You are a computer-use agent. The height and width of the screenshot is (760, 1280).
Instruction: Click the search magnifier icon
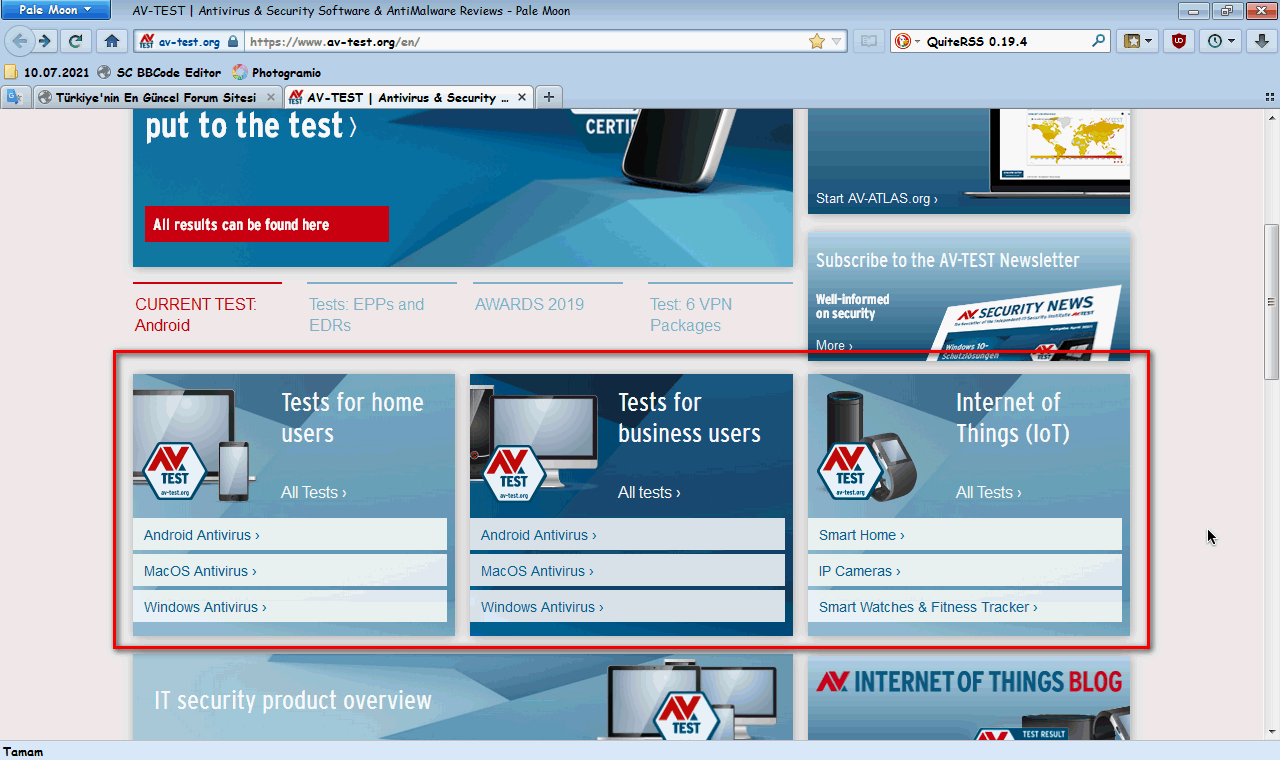tap(1099, 42)
